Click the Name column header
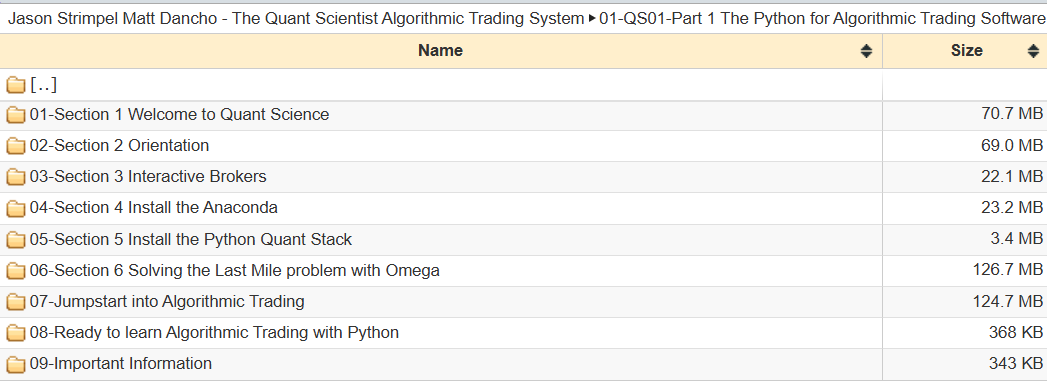1047x385 pixels. point(441,51)
